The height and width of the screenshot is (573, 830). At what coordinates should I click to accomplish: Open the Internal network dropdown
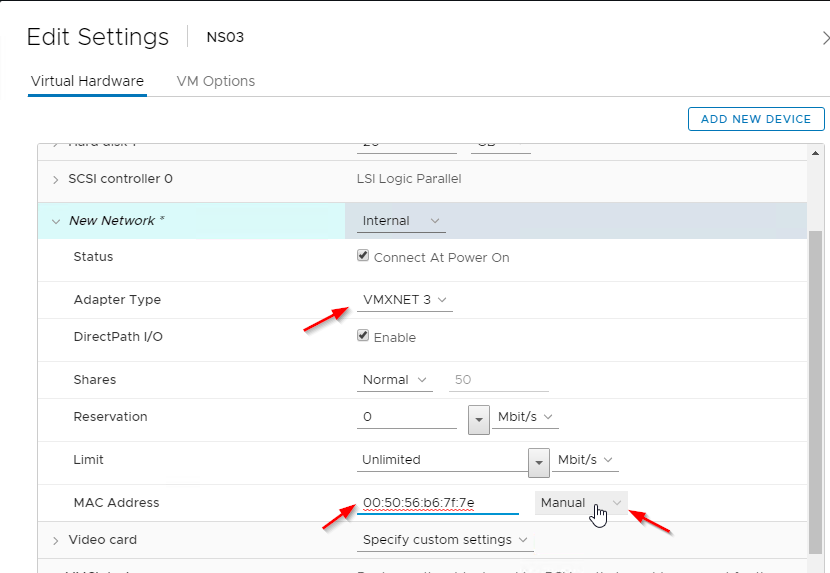click(x=401, y=221)
